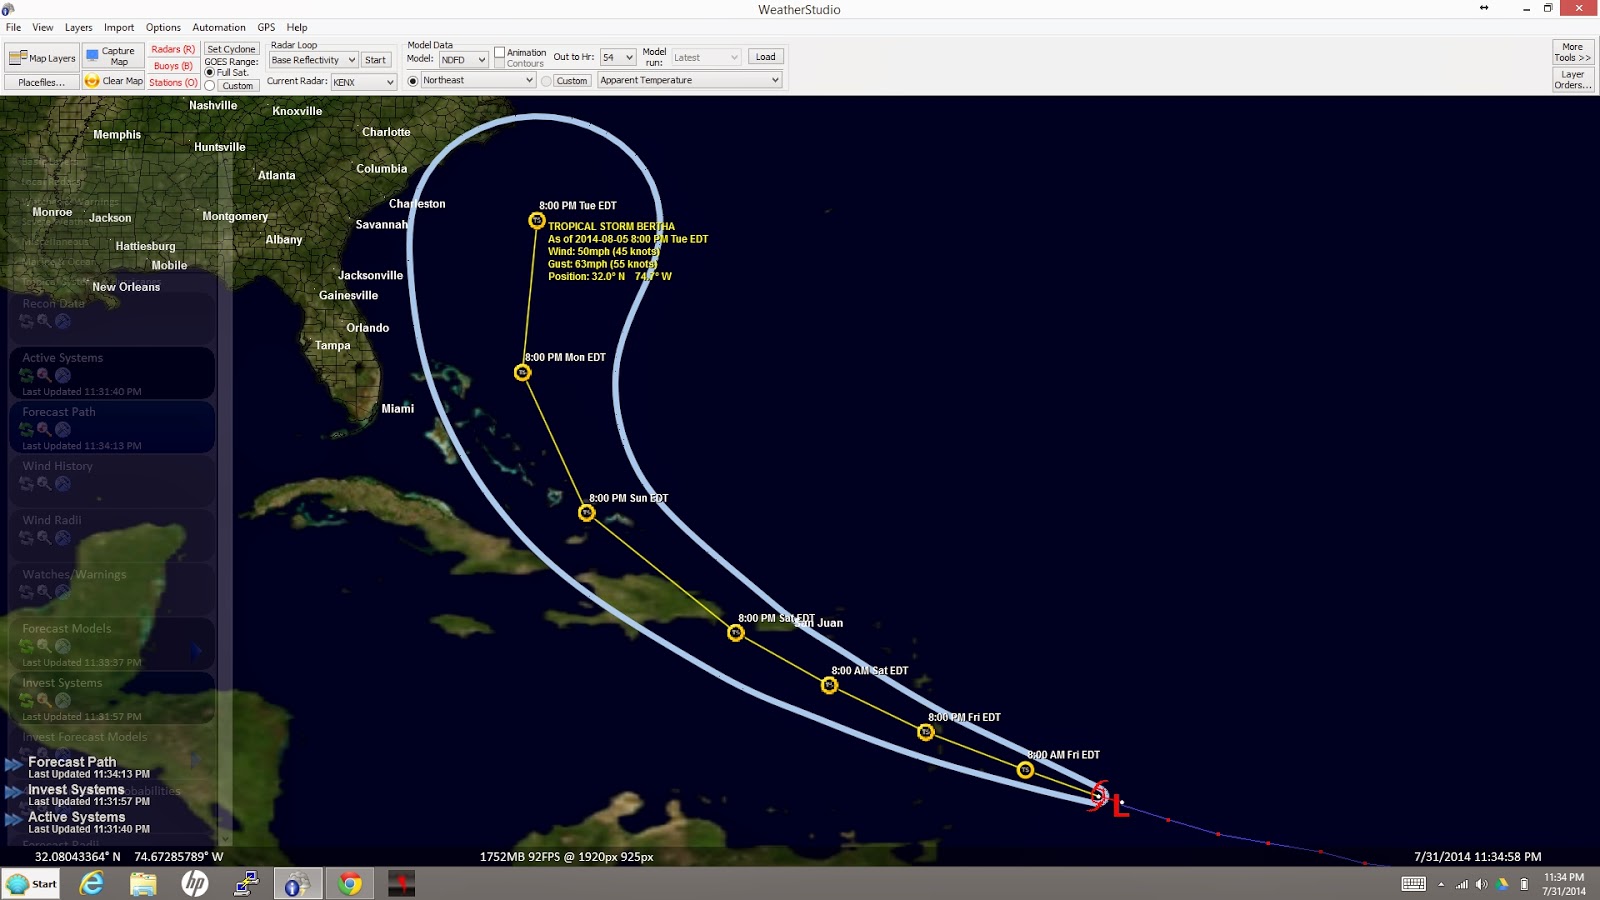Click the Load model data button
This screenshot has height=900, width=1600.
(x=765, y=57)
